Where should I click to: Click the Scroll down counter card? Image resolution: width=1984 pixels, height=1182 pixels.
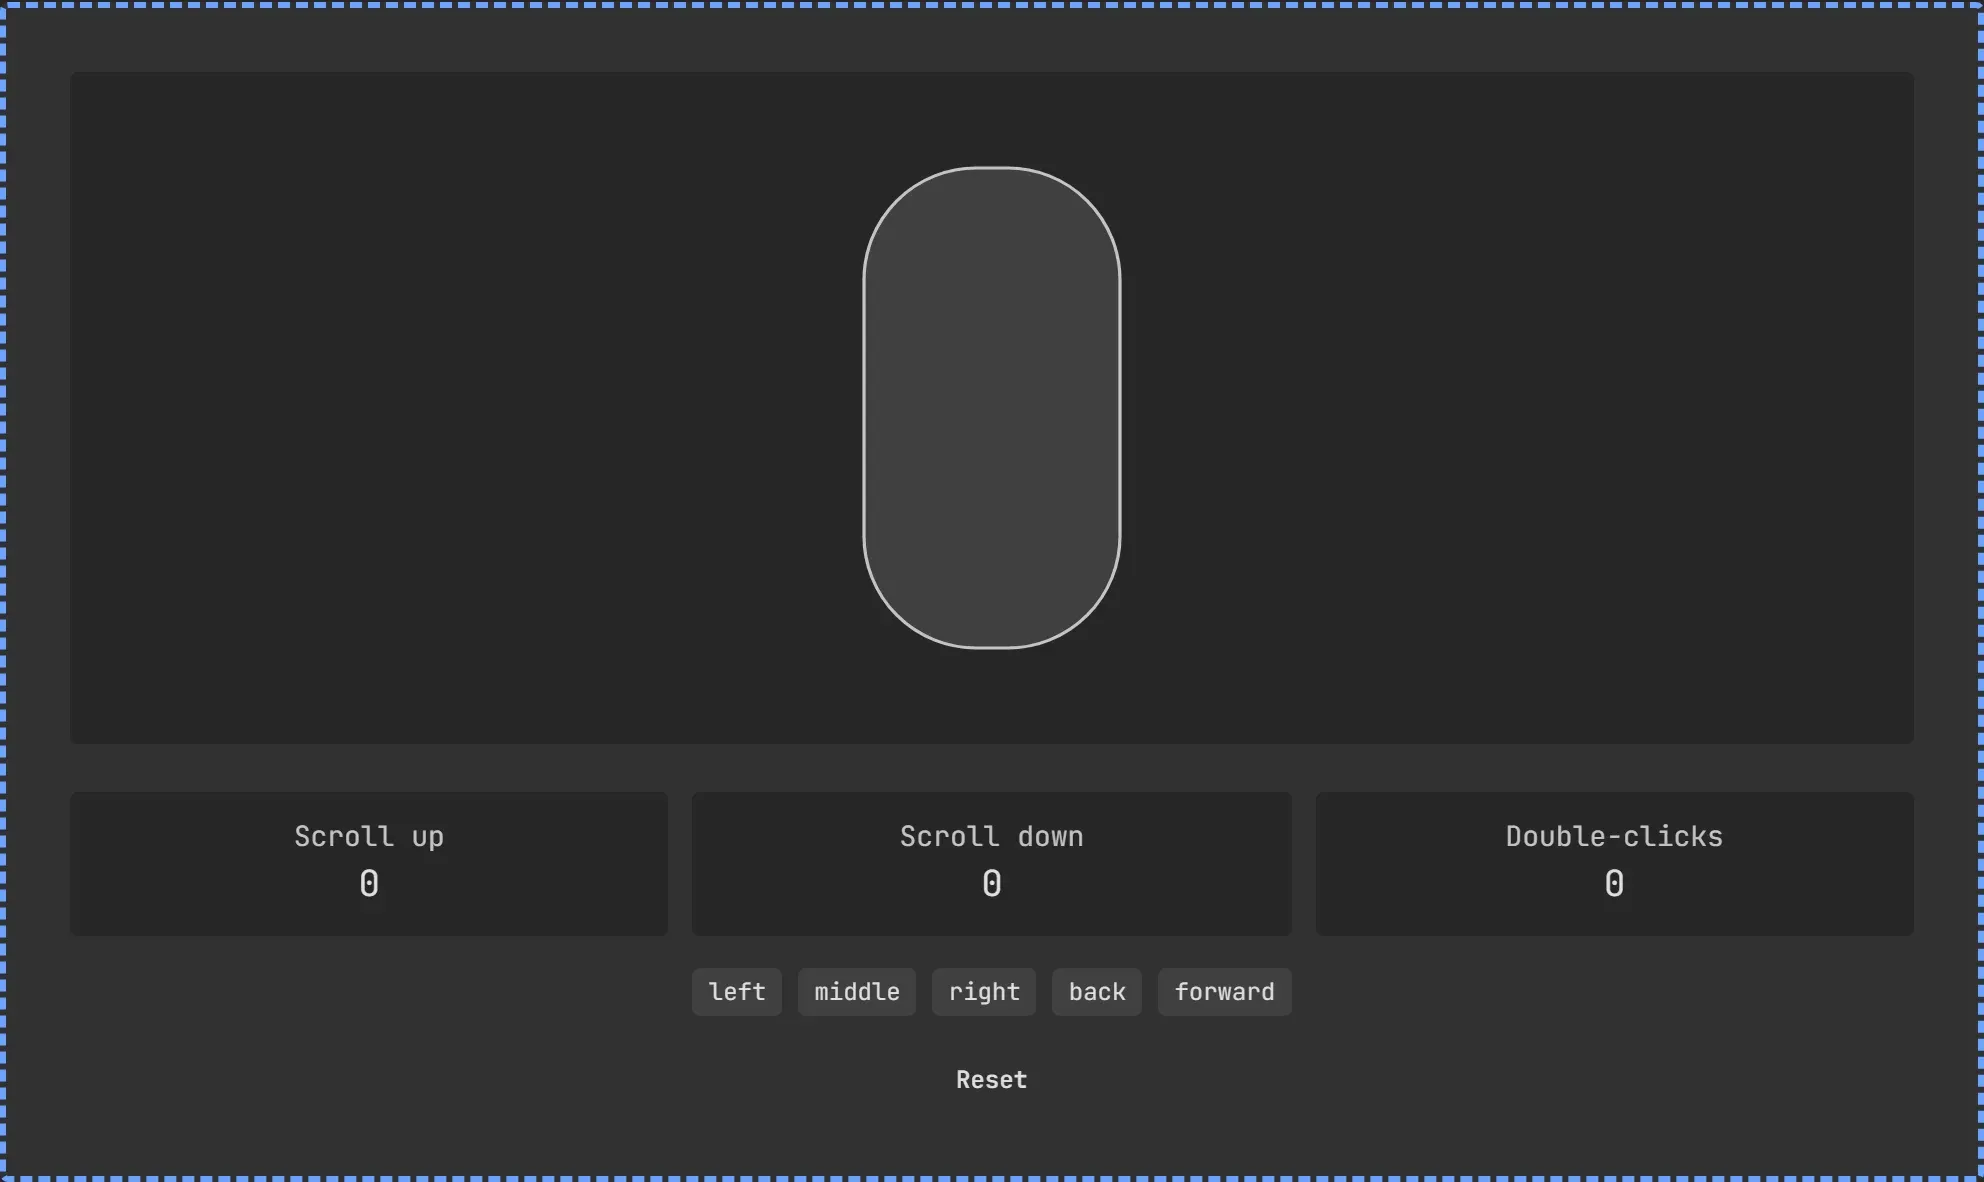(x=992, y=864)
